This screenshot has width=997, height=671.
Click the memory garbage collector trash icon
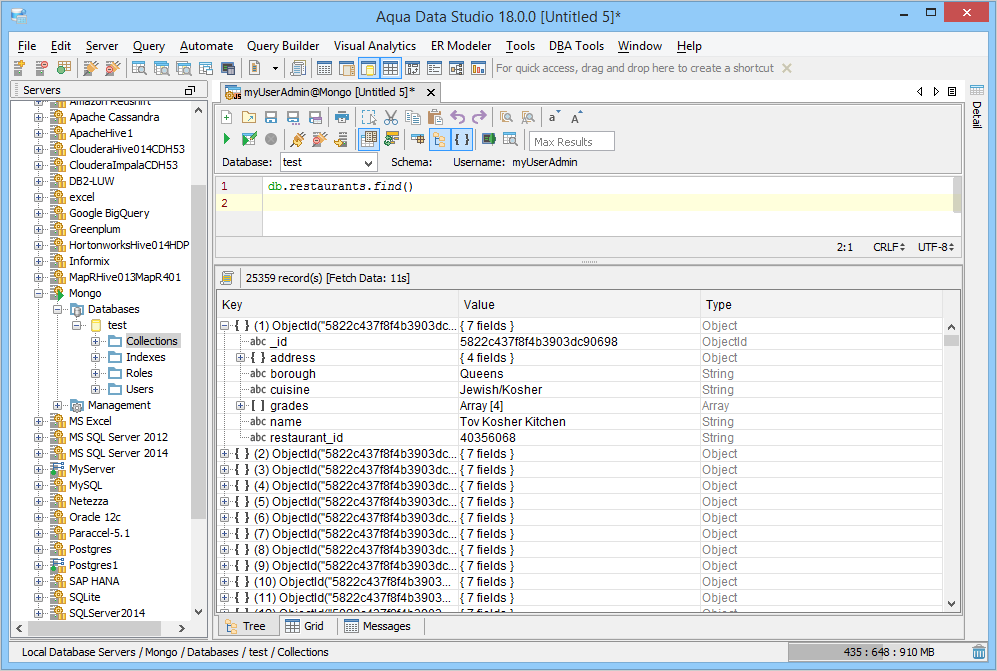pyautogui.click(x=978, y=652)
